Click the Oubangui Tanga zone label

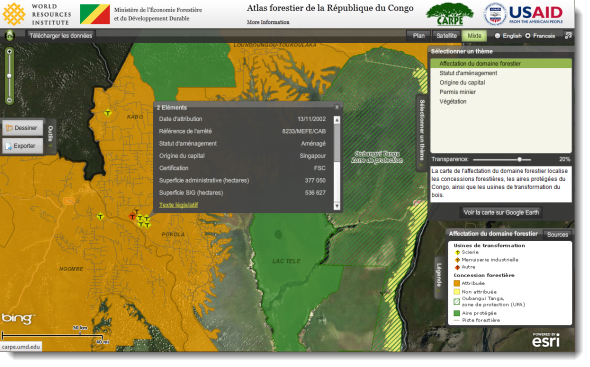377,157
